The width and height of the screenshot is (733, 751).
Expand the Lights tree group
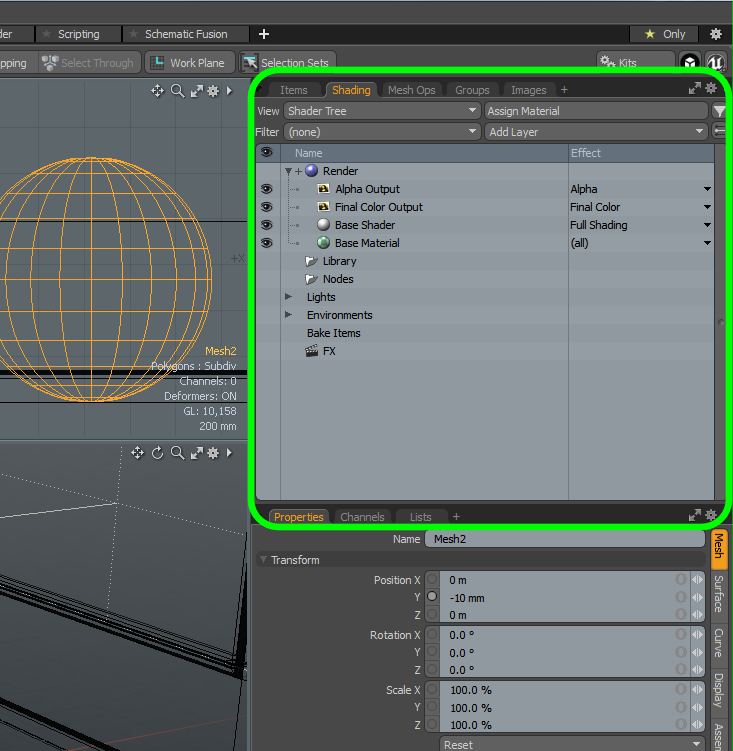coord(289,297)
